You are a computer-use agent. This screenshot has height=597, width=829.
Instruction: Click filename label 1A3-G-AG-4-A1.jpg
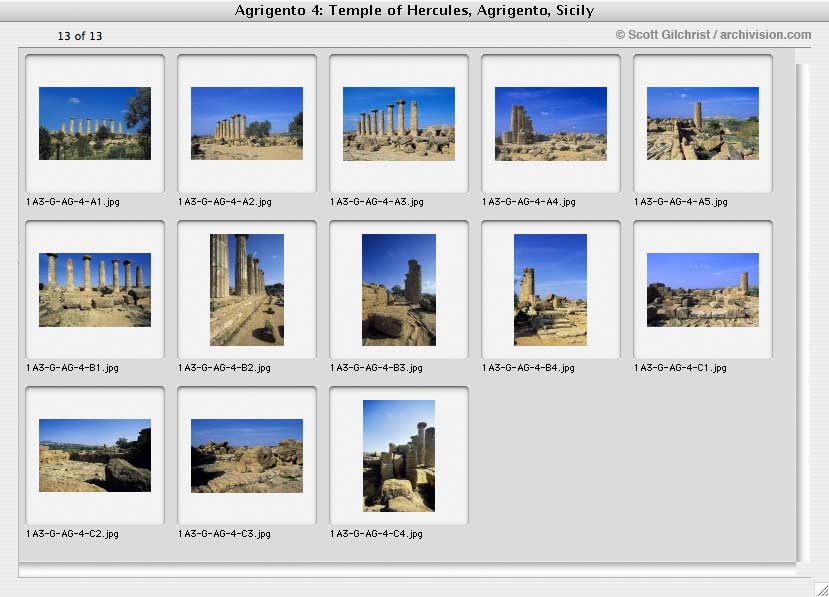point(73,202)
